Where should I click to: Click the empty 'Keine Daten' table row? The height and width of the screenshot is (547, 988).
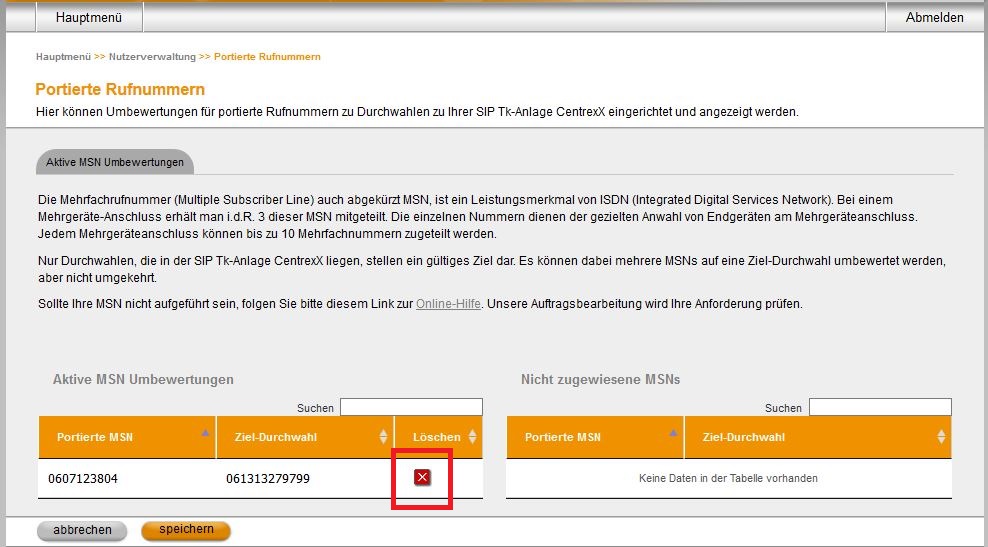(728, 478)
